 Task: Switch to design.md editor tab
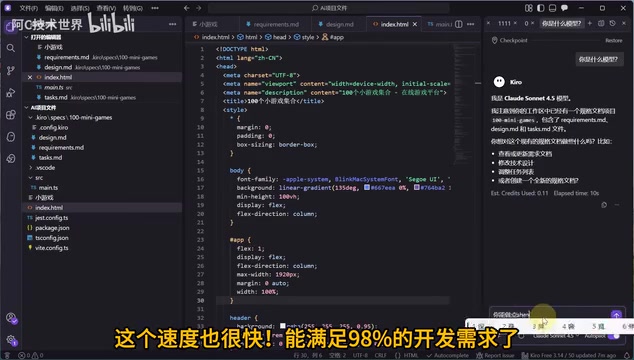coord(339,24)
